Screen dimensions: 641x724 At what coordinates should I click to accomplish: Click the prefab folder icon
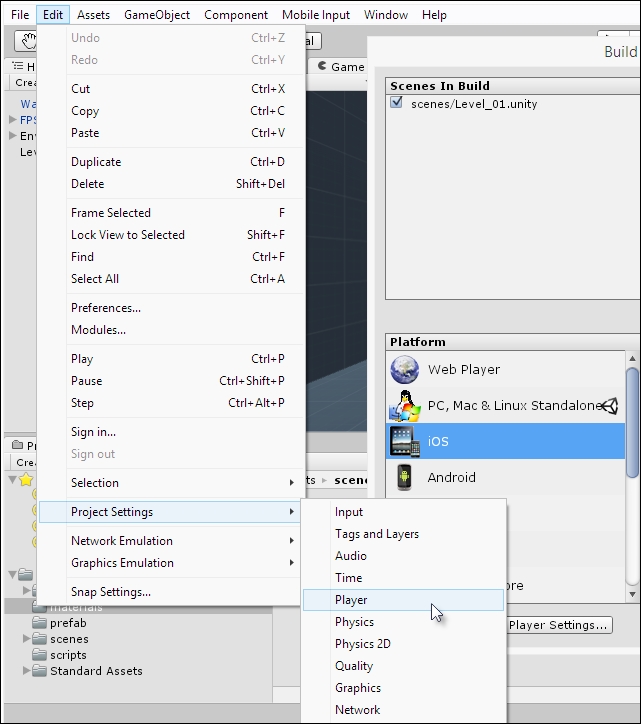pyautogui.click(x=40, y=623)
